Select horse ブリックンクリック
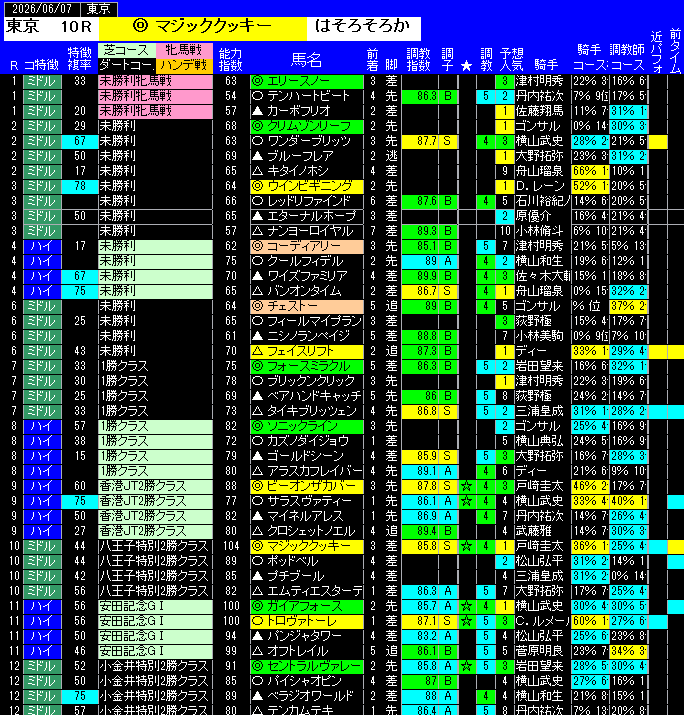 306,381
